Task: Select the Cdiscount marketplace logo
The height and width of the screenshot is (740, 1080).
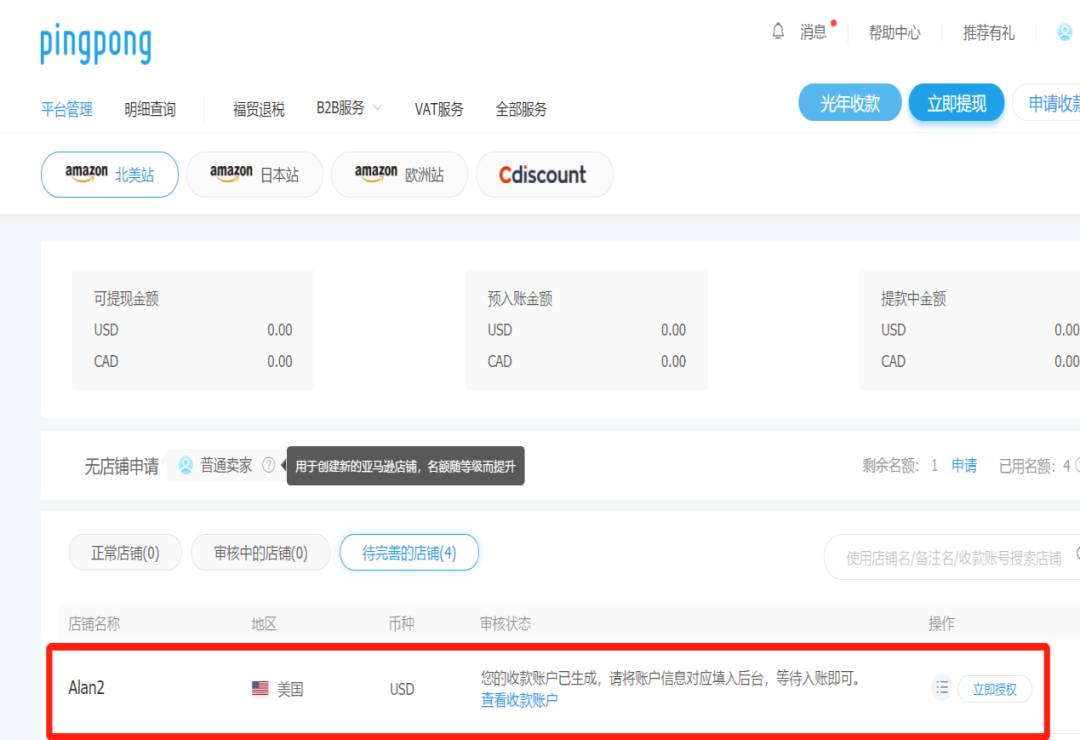Action: (x=543, y=174)
